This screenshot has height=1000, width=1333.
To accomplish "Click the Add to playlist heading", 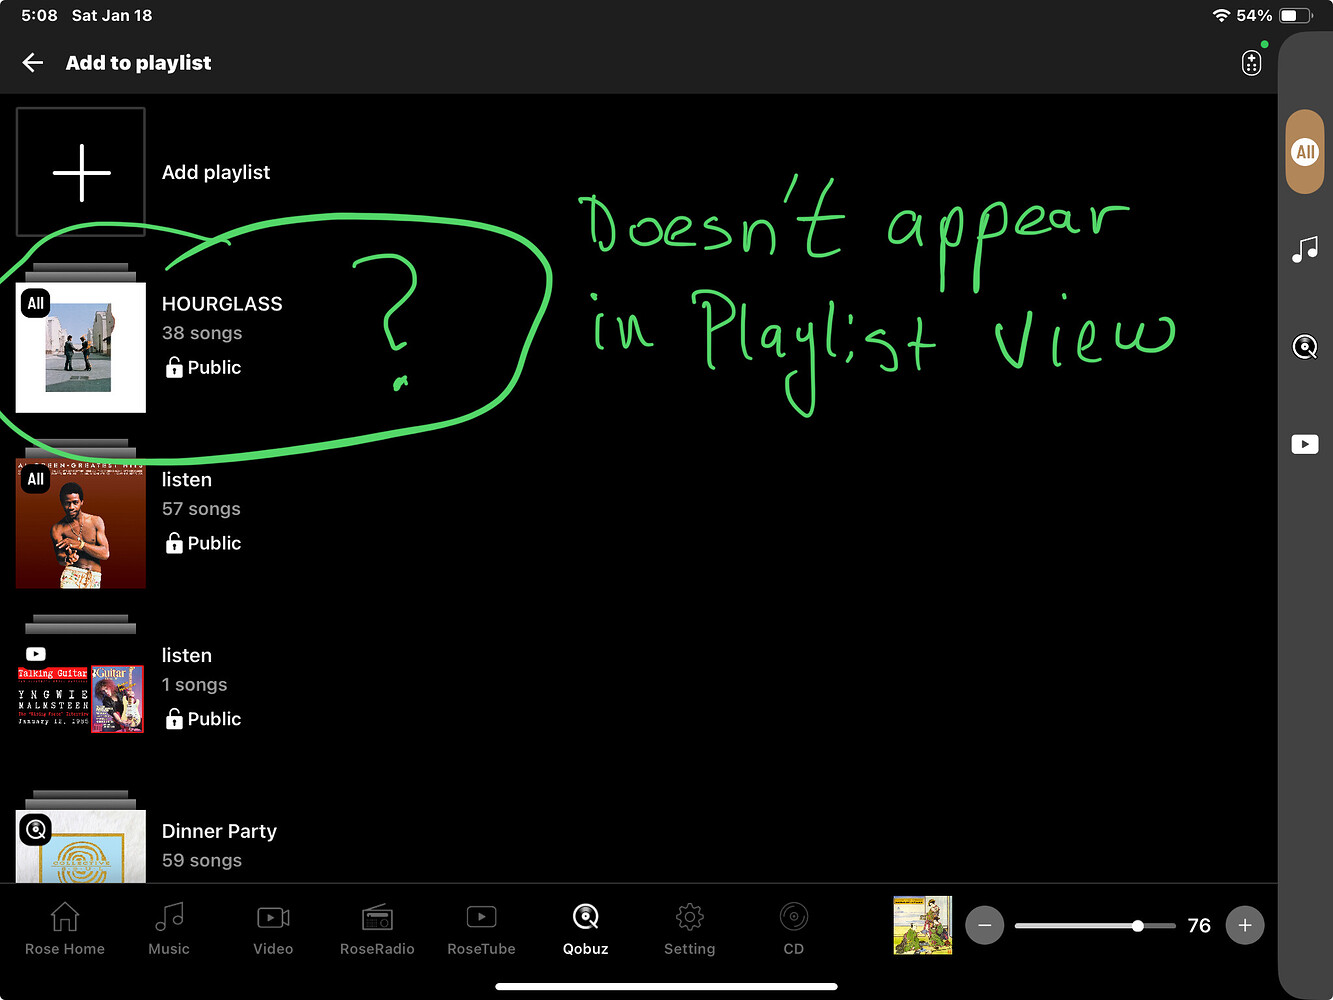I will [138, 63].
